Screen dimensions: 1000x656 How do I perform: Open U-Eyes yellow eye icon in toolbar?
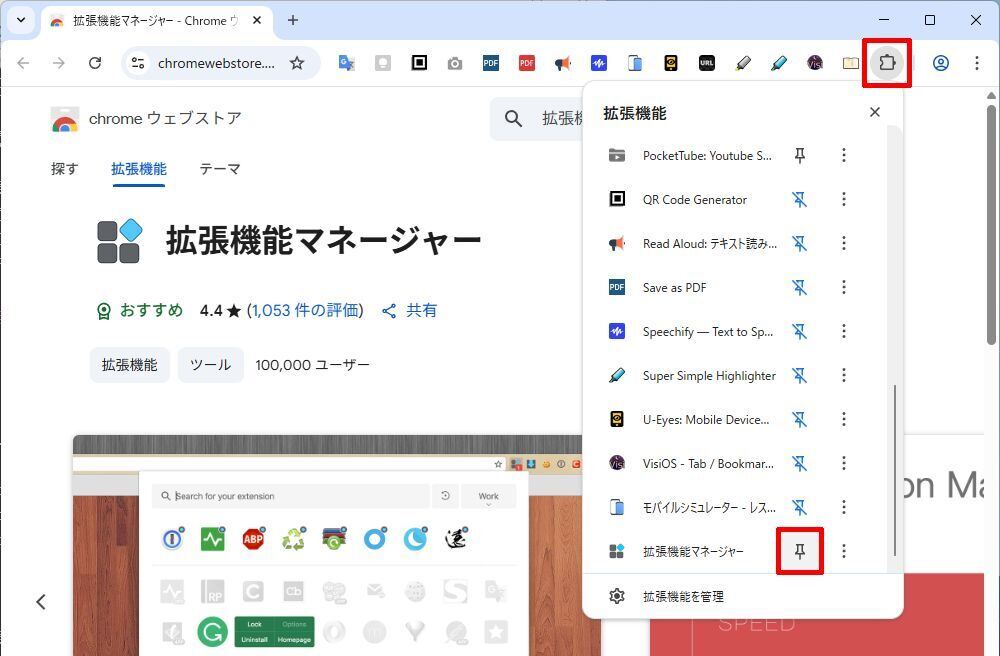tap(670, 63)
